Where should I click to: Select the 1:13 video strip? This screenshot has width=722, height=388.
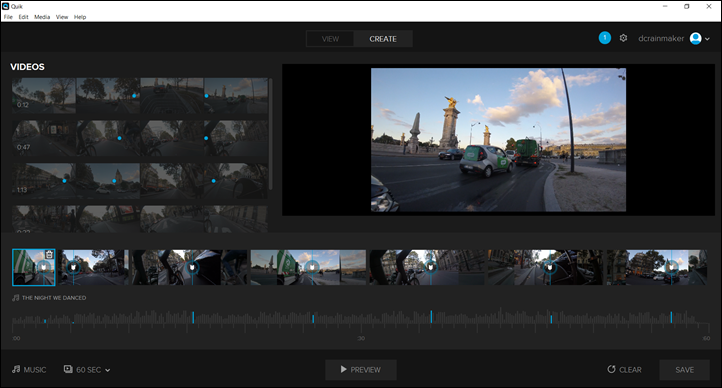coord(140,181)
